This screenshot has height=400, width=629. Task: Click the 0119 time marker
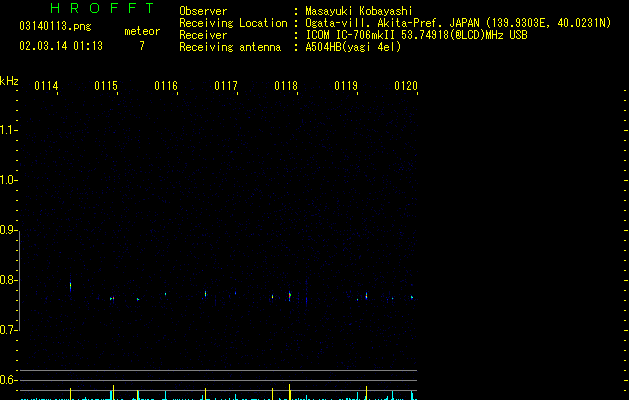click(346, 86)
